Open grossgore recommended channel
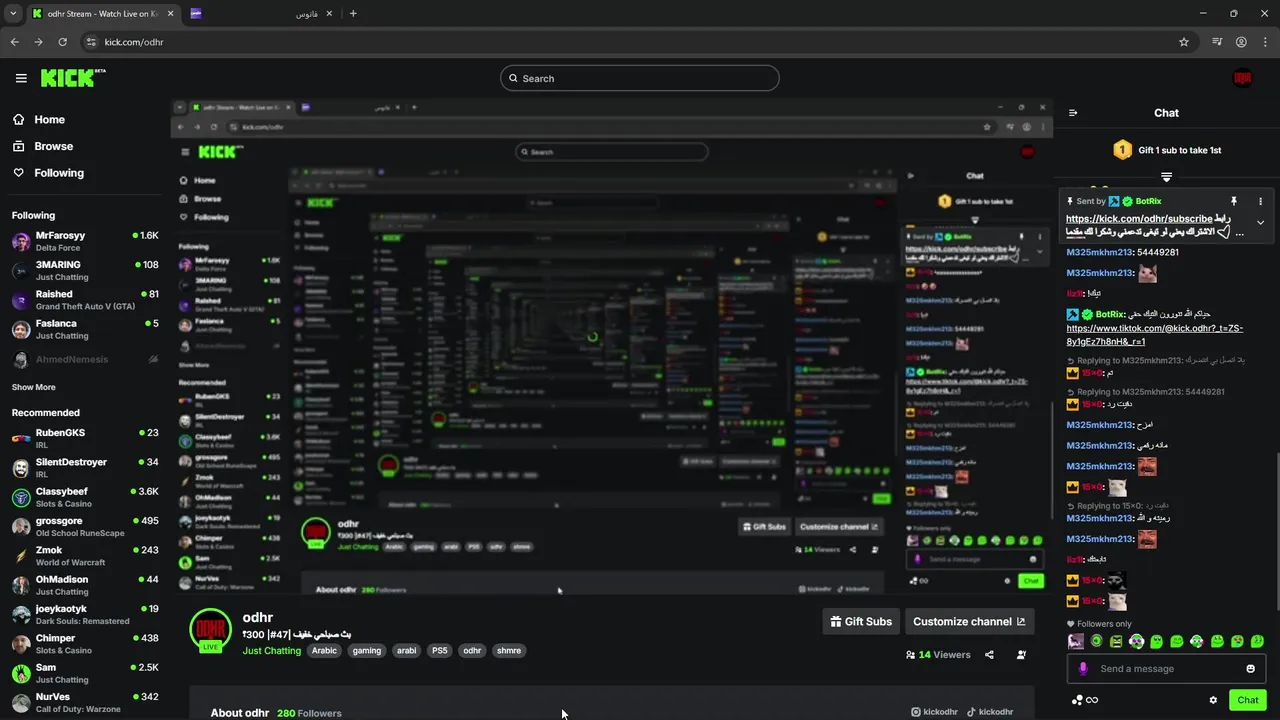The height and width of the screenshot is (720, 1280). click(x=85, y=526)
